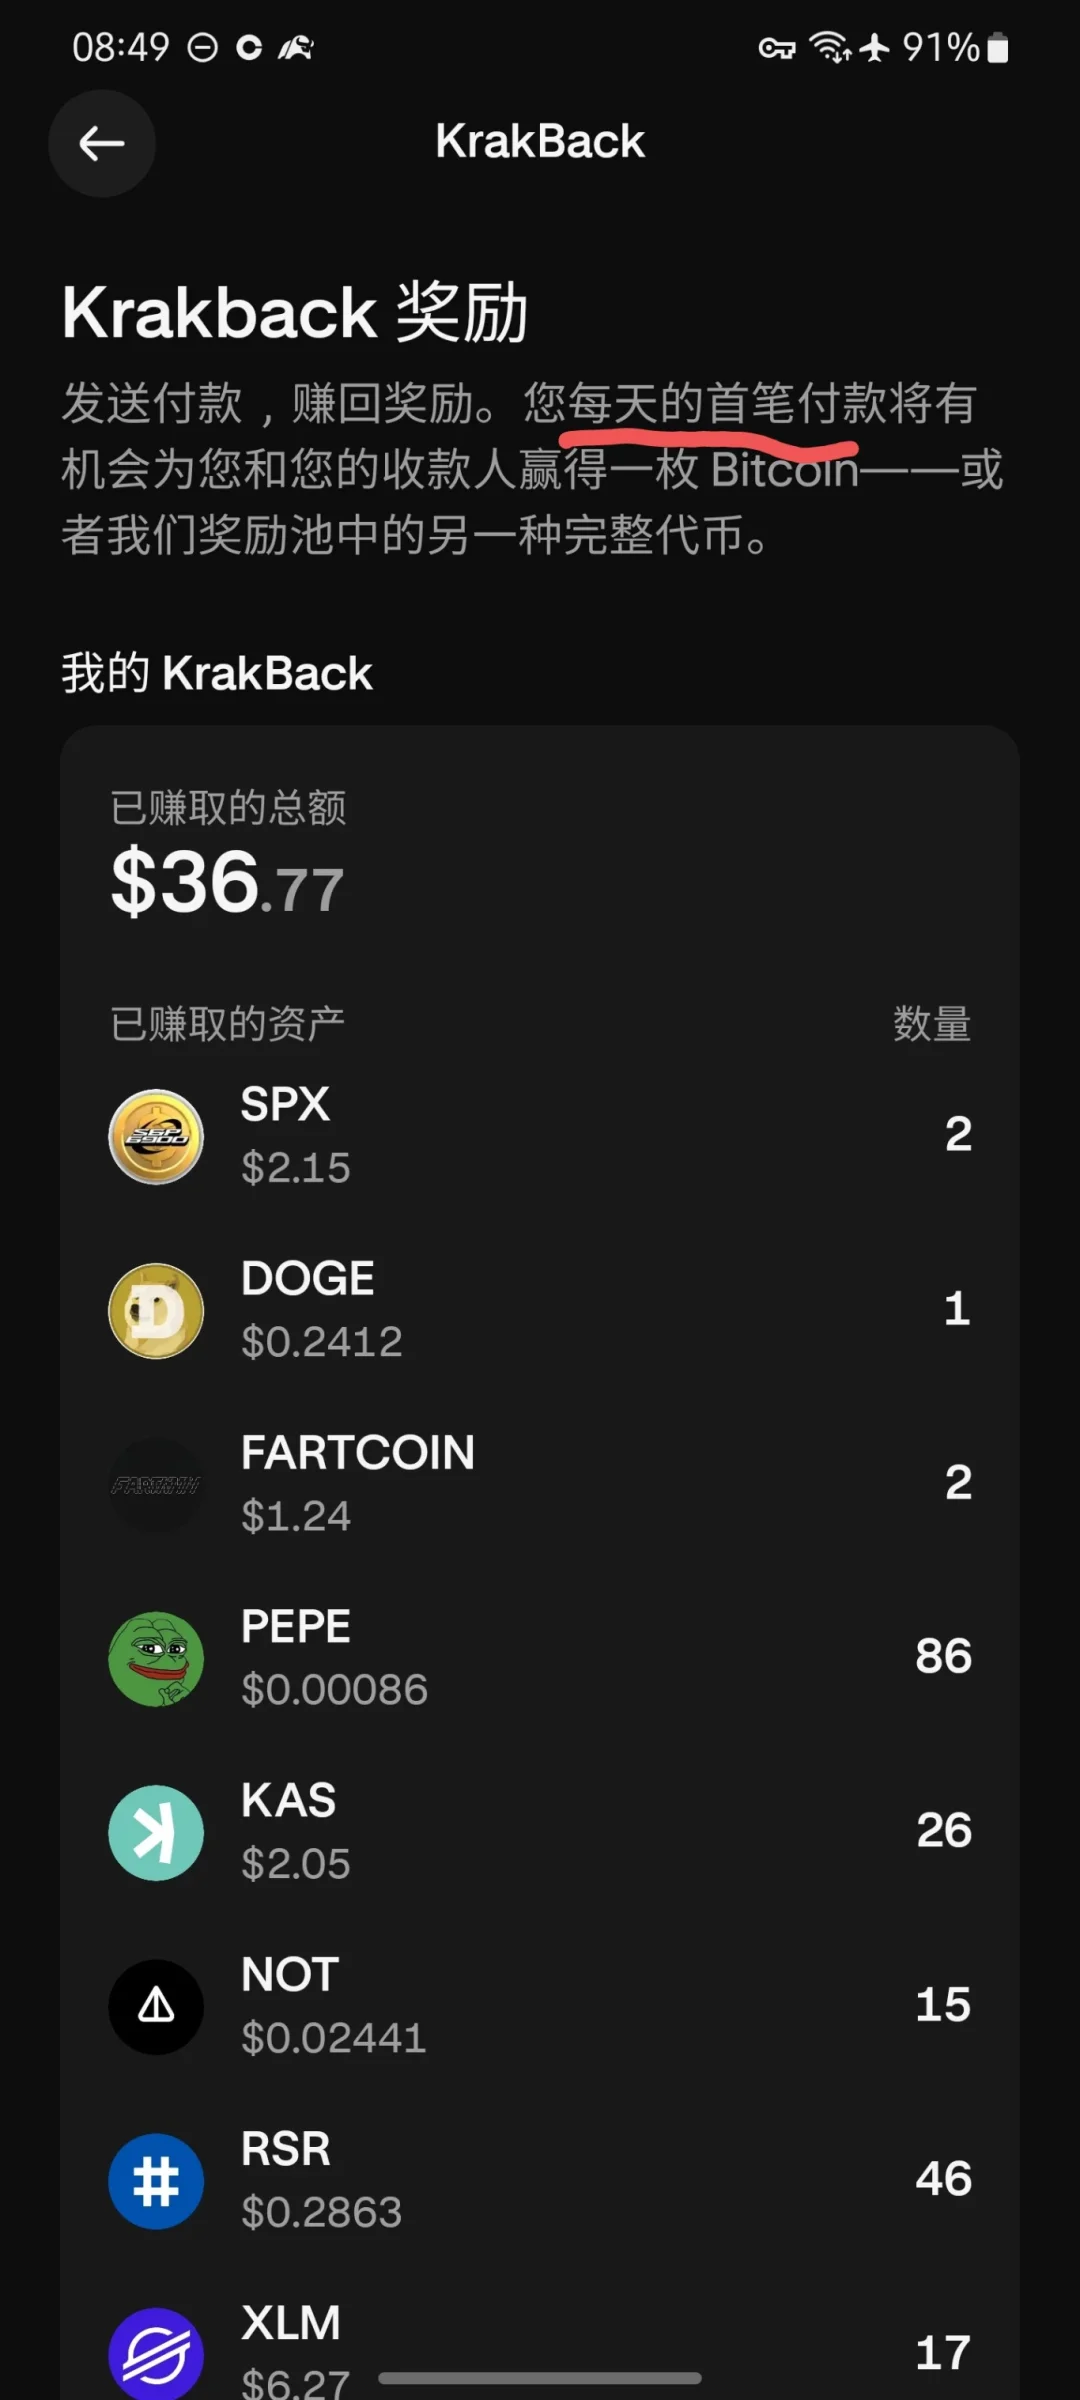Tap the KAS token icon

tap(156, 1833)
